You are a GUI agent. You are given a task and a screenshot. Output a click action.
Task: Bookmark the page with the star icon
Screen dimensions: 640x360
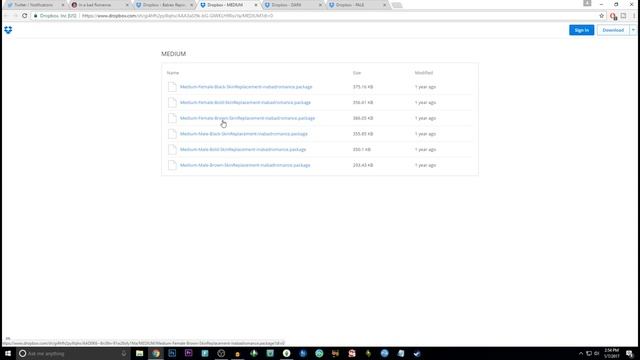pos(602,16)
